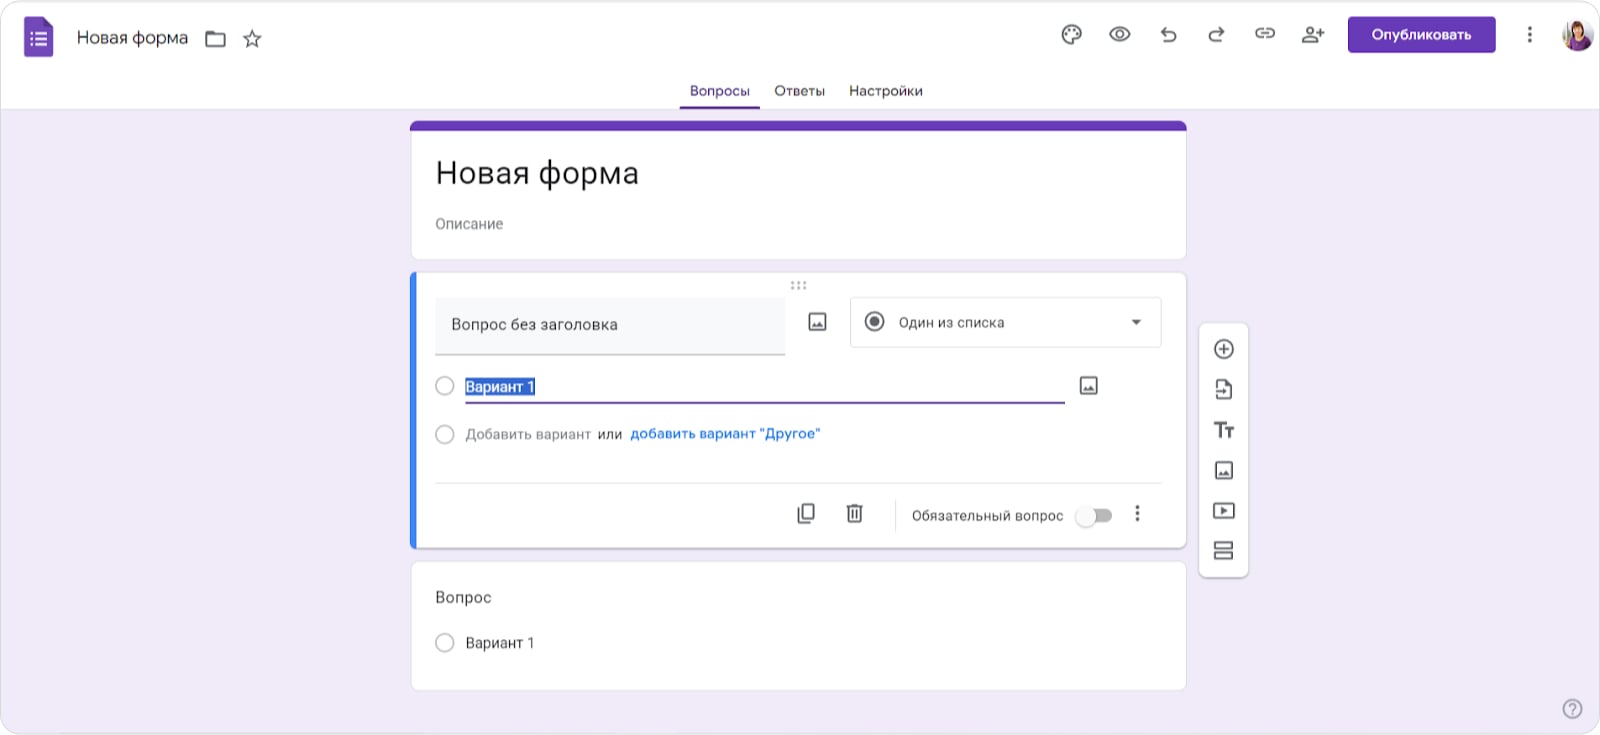Switch to the Настройки tab
1600x735 pixels.
pyautogui.click(x=885, y=91)
